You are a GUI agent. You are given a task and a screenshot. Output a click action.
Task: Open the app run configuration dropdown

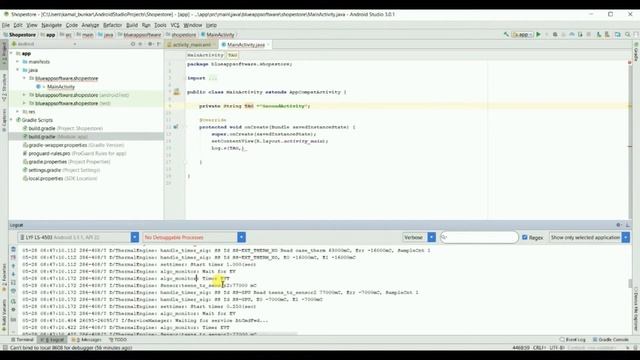pyautogui.click(x=522, y=35)
